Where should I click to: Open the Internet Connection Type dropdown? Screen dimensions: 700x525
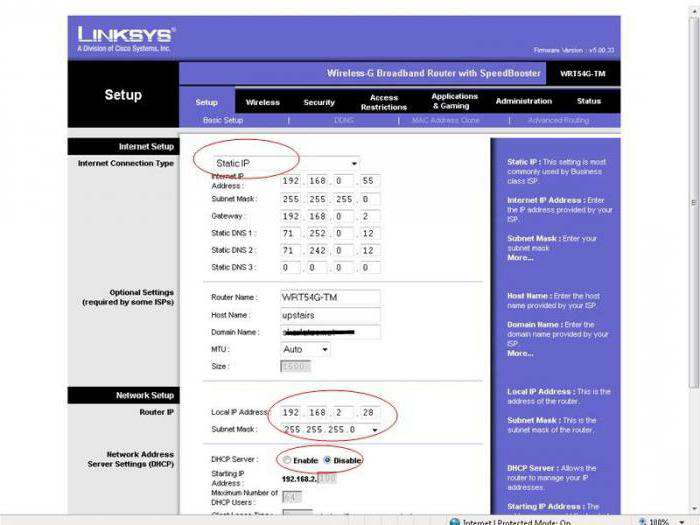tap(353, 163)
